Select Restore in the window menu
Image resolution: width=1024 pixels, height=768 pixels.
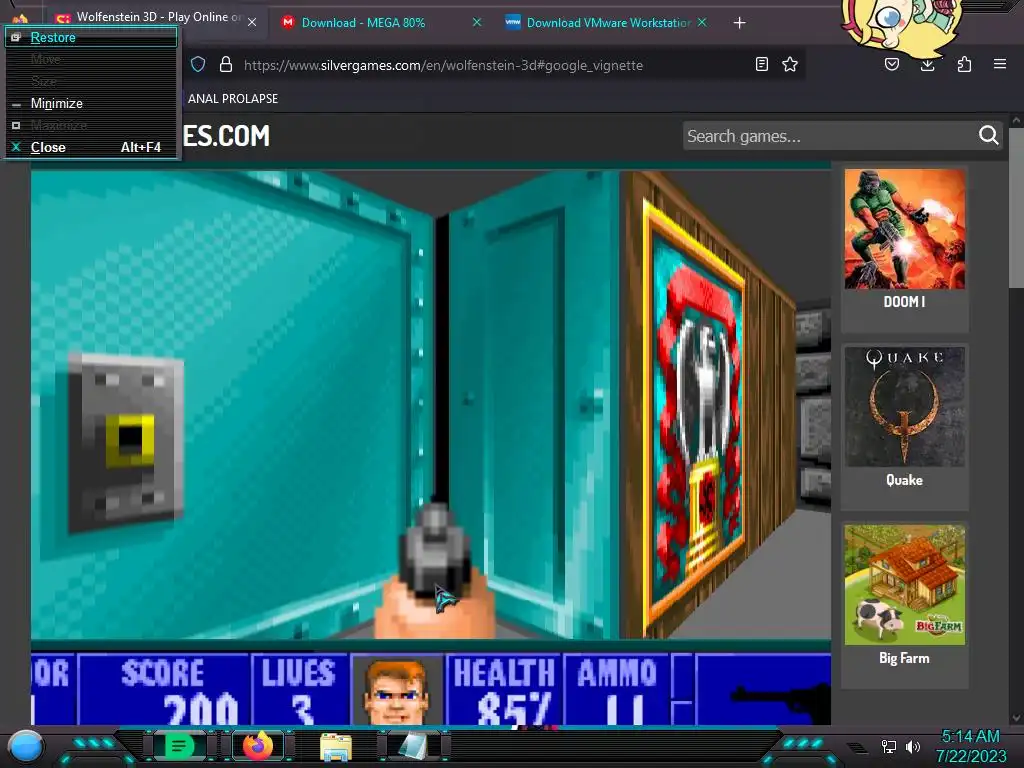pos(91,37)
